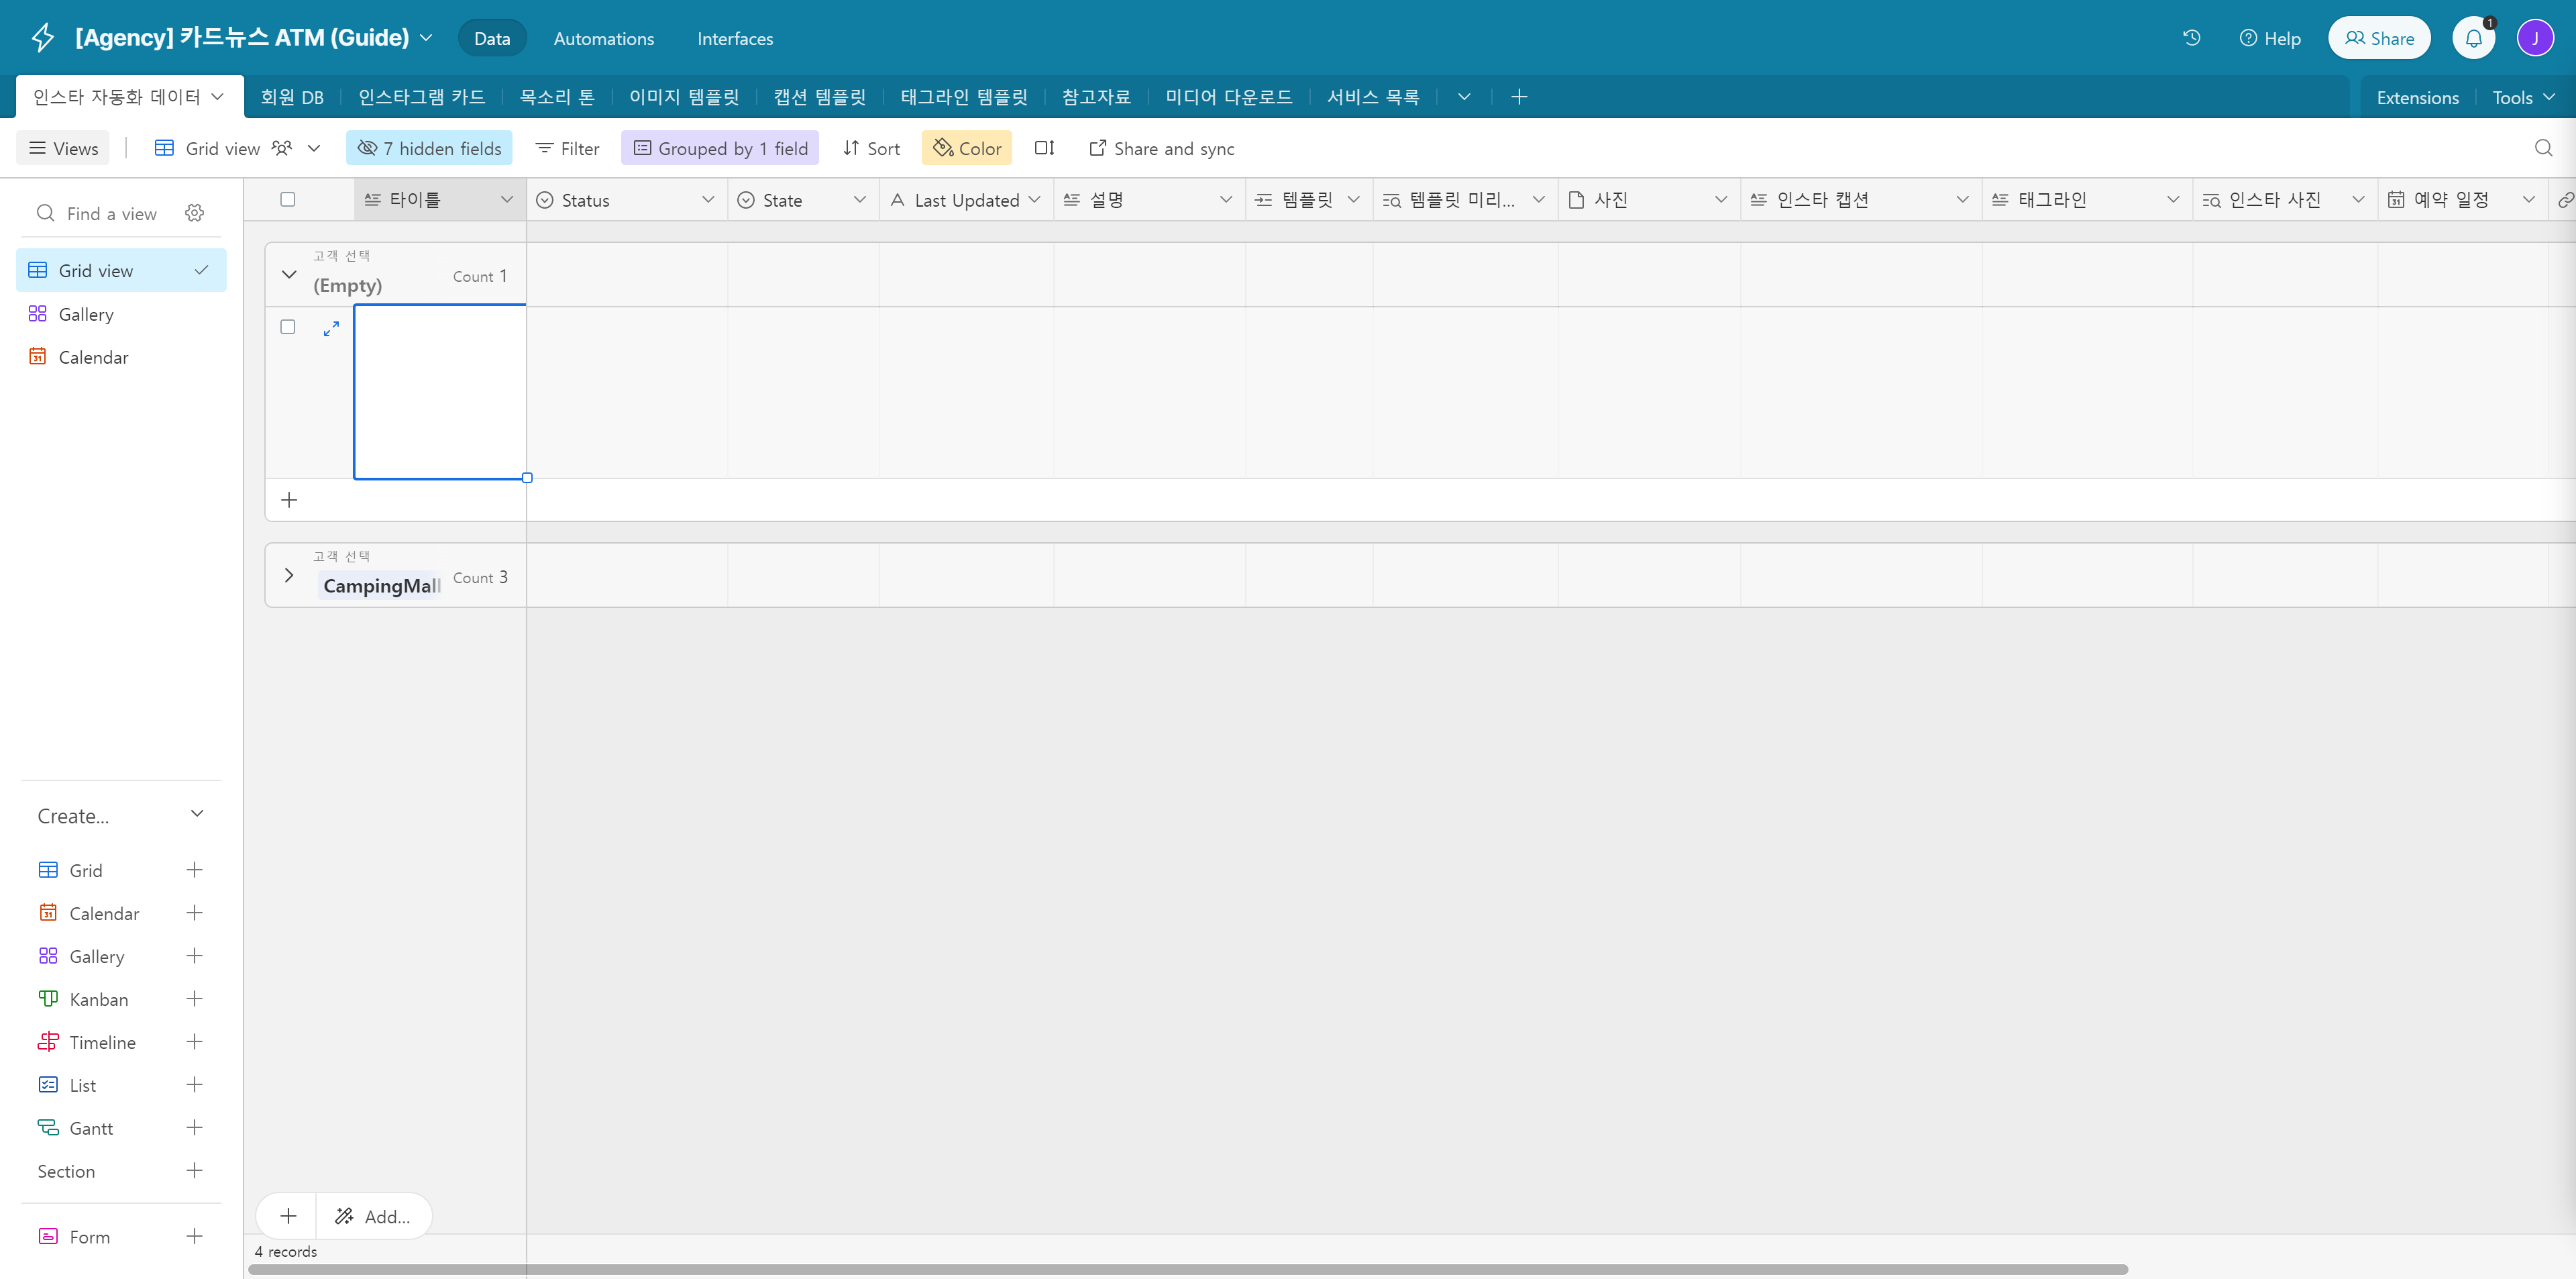This screenshot has width=2576, height=1279.
Task: Open the notifications bell
Action: point(2473,38)
